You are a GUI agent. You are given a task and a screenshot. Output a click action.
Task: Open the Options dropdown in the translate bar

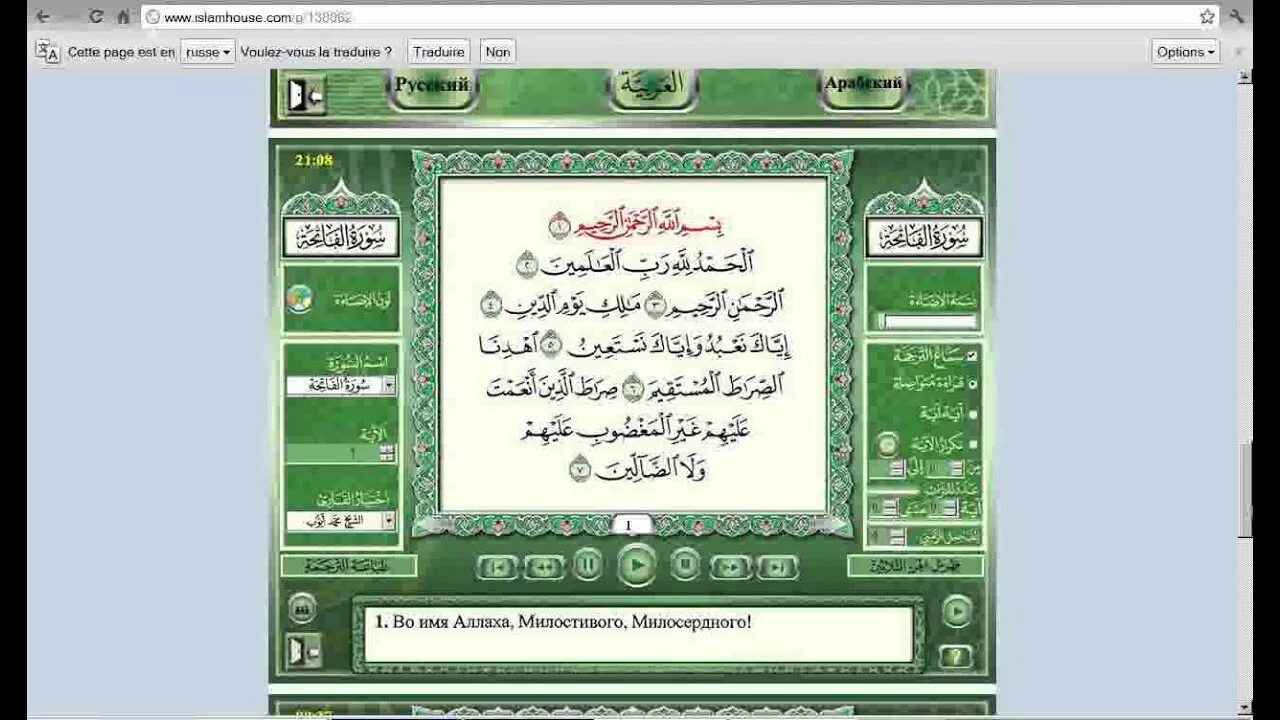point(1186,52)
